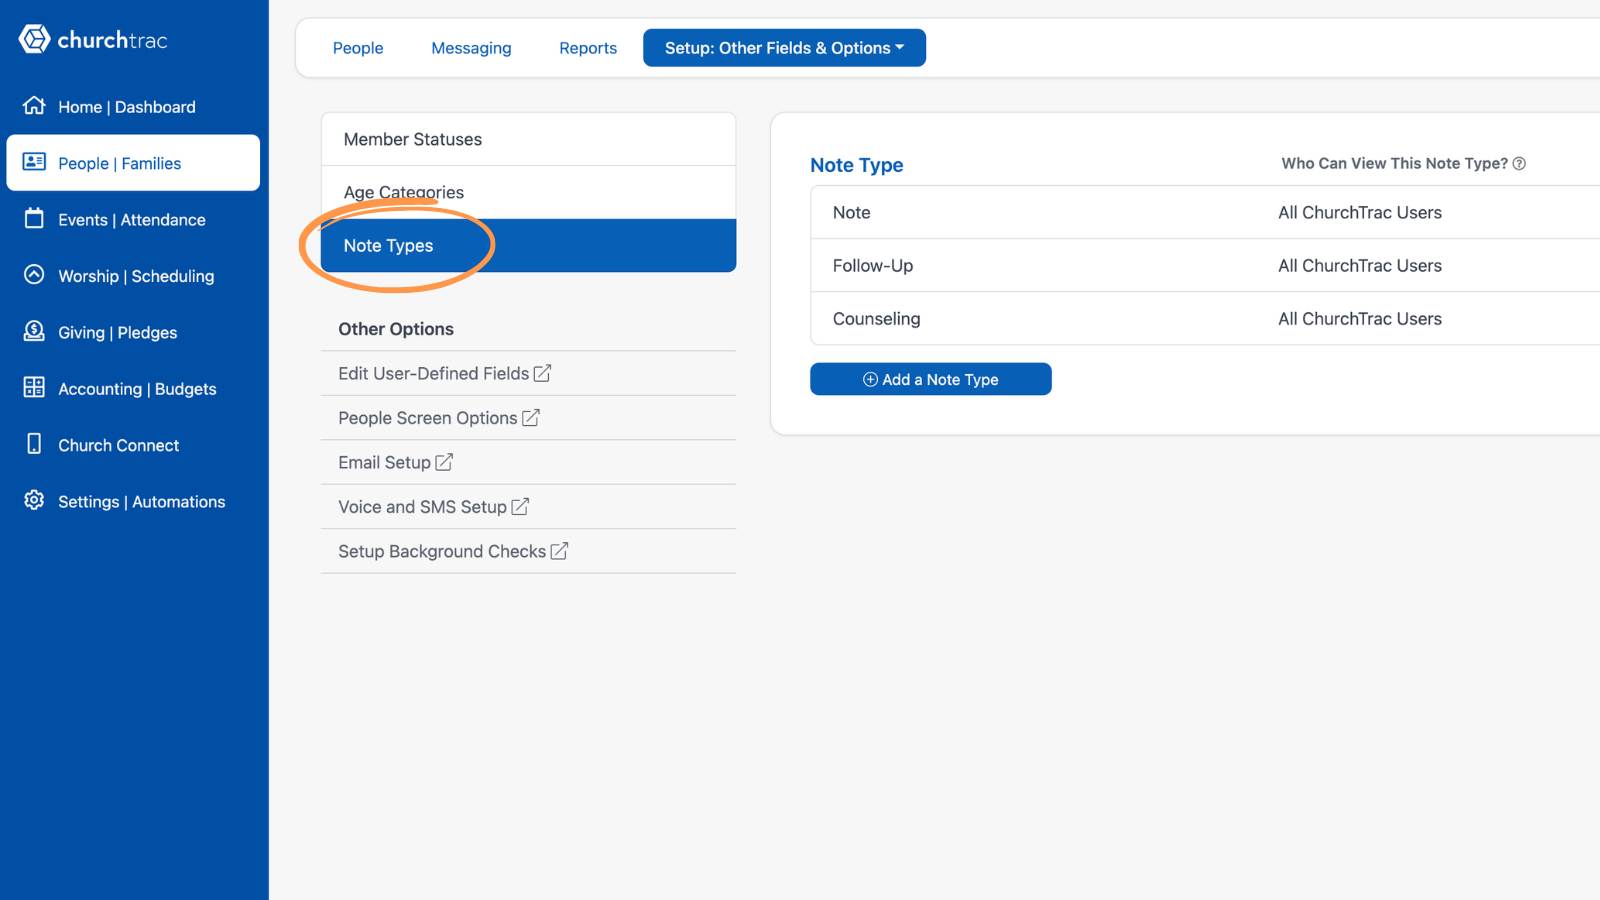Switch to the Messaging tab
This screenshot has width=1600, height=900.
click(471, 48)
